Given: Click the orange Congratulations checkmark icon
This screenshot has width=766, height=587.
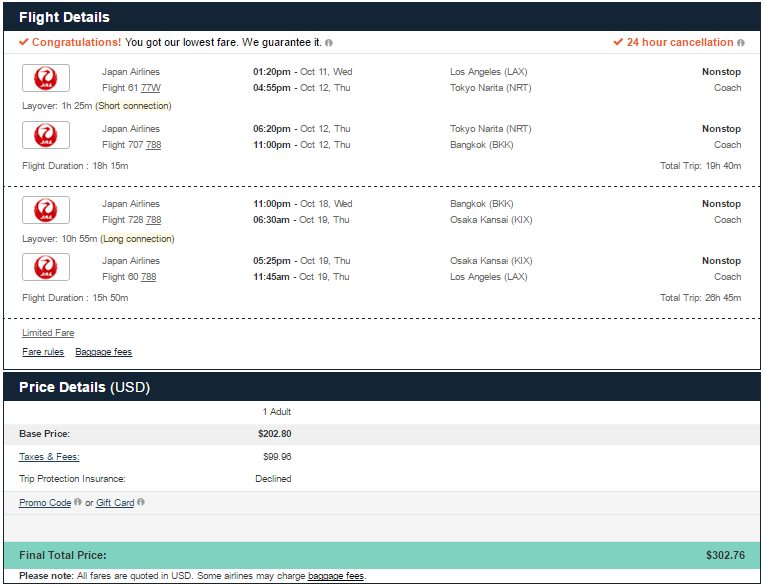Looking at the screenshot, I should [x=23, y=42].
